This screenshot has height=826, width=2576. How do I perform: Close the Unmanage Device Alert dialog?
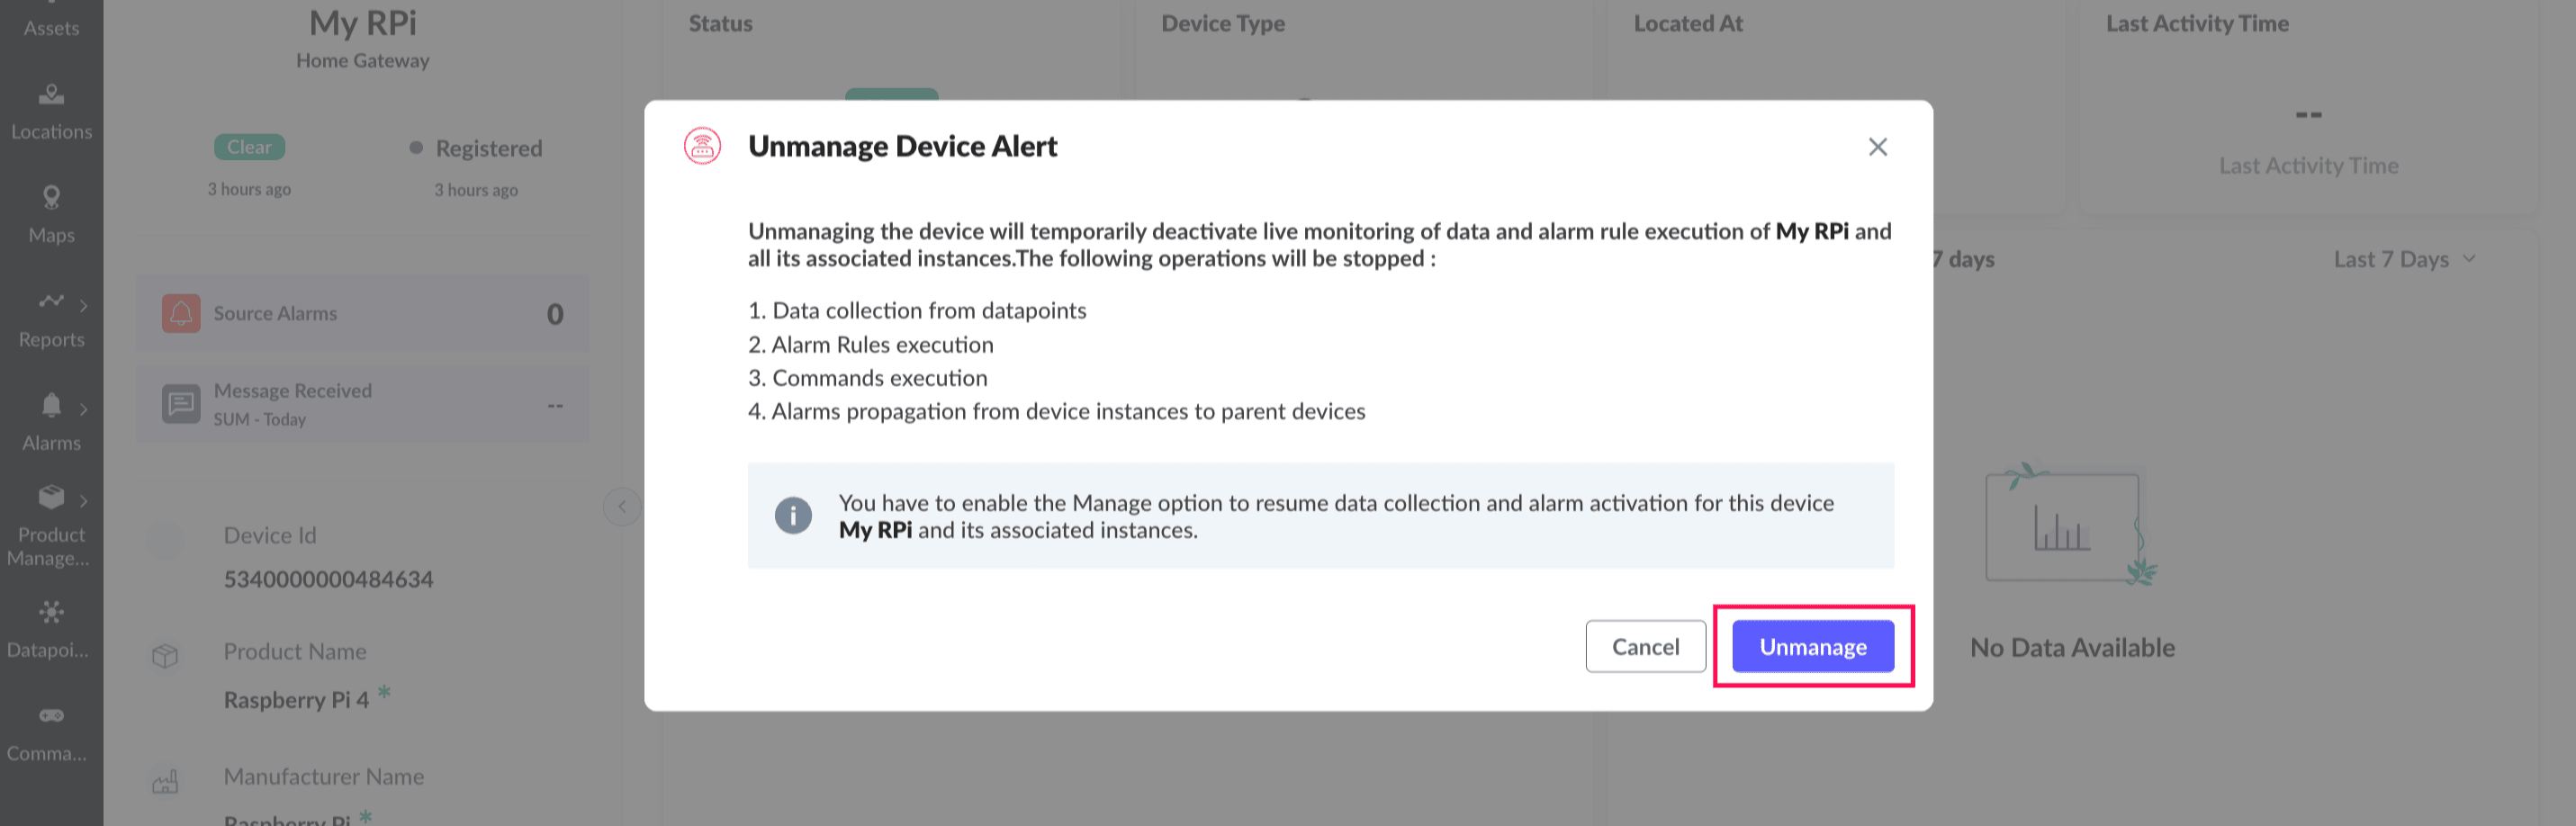(x=1877, y=147)
